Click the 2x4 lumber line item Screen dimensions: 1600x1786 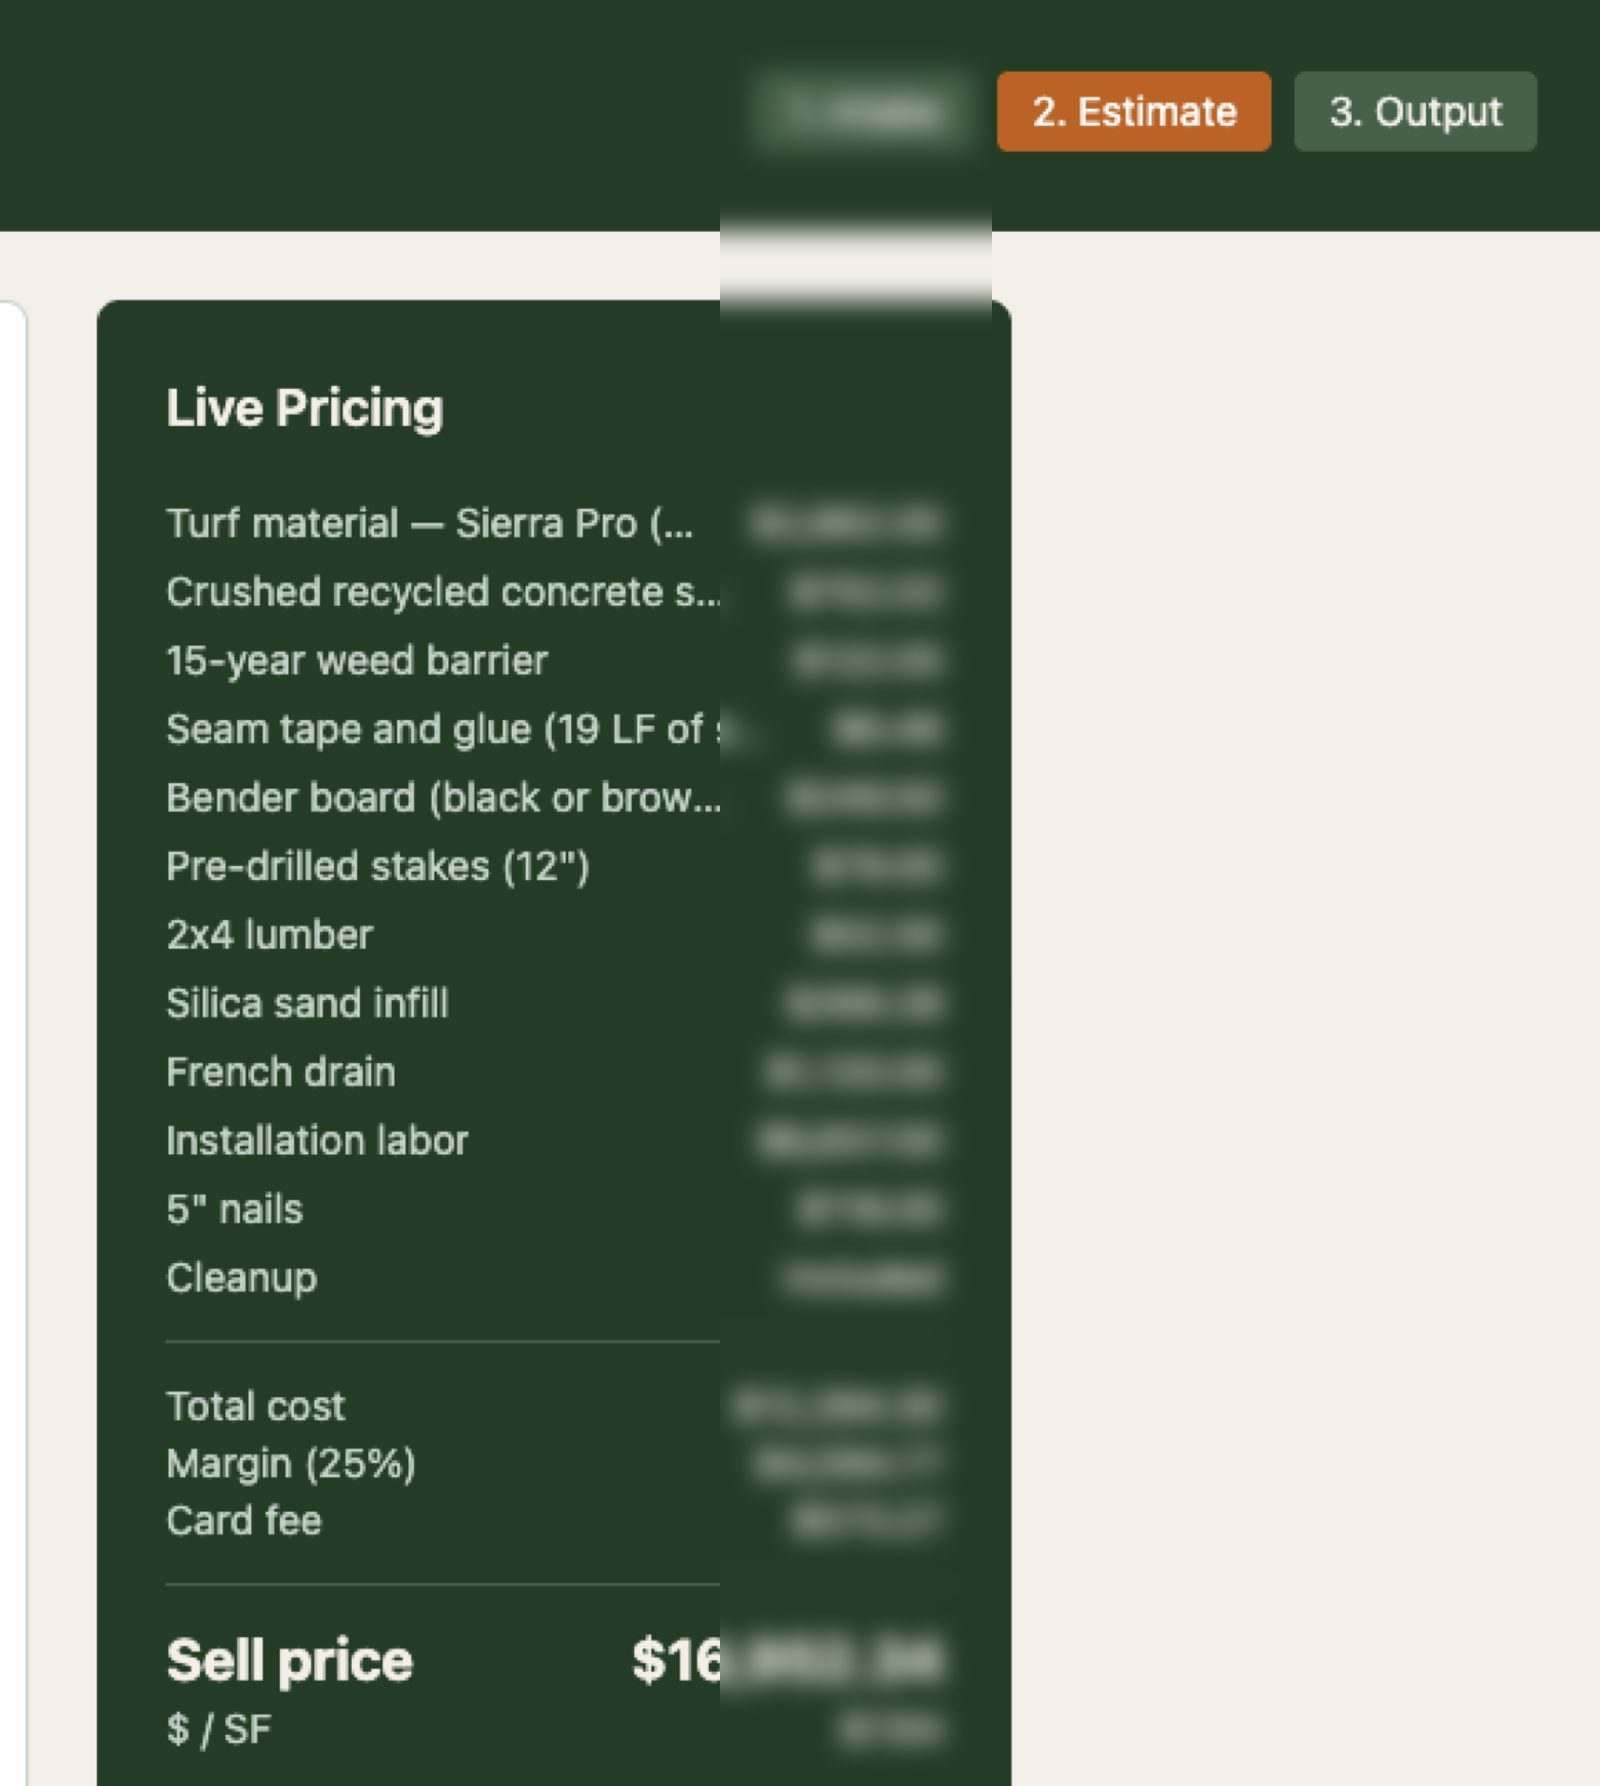pyautogui.click(x=270, y=934)
